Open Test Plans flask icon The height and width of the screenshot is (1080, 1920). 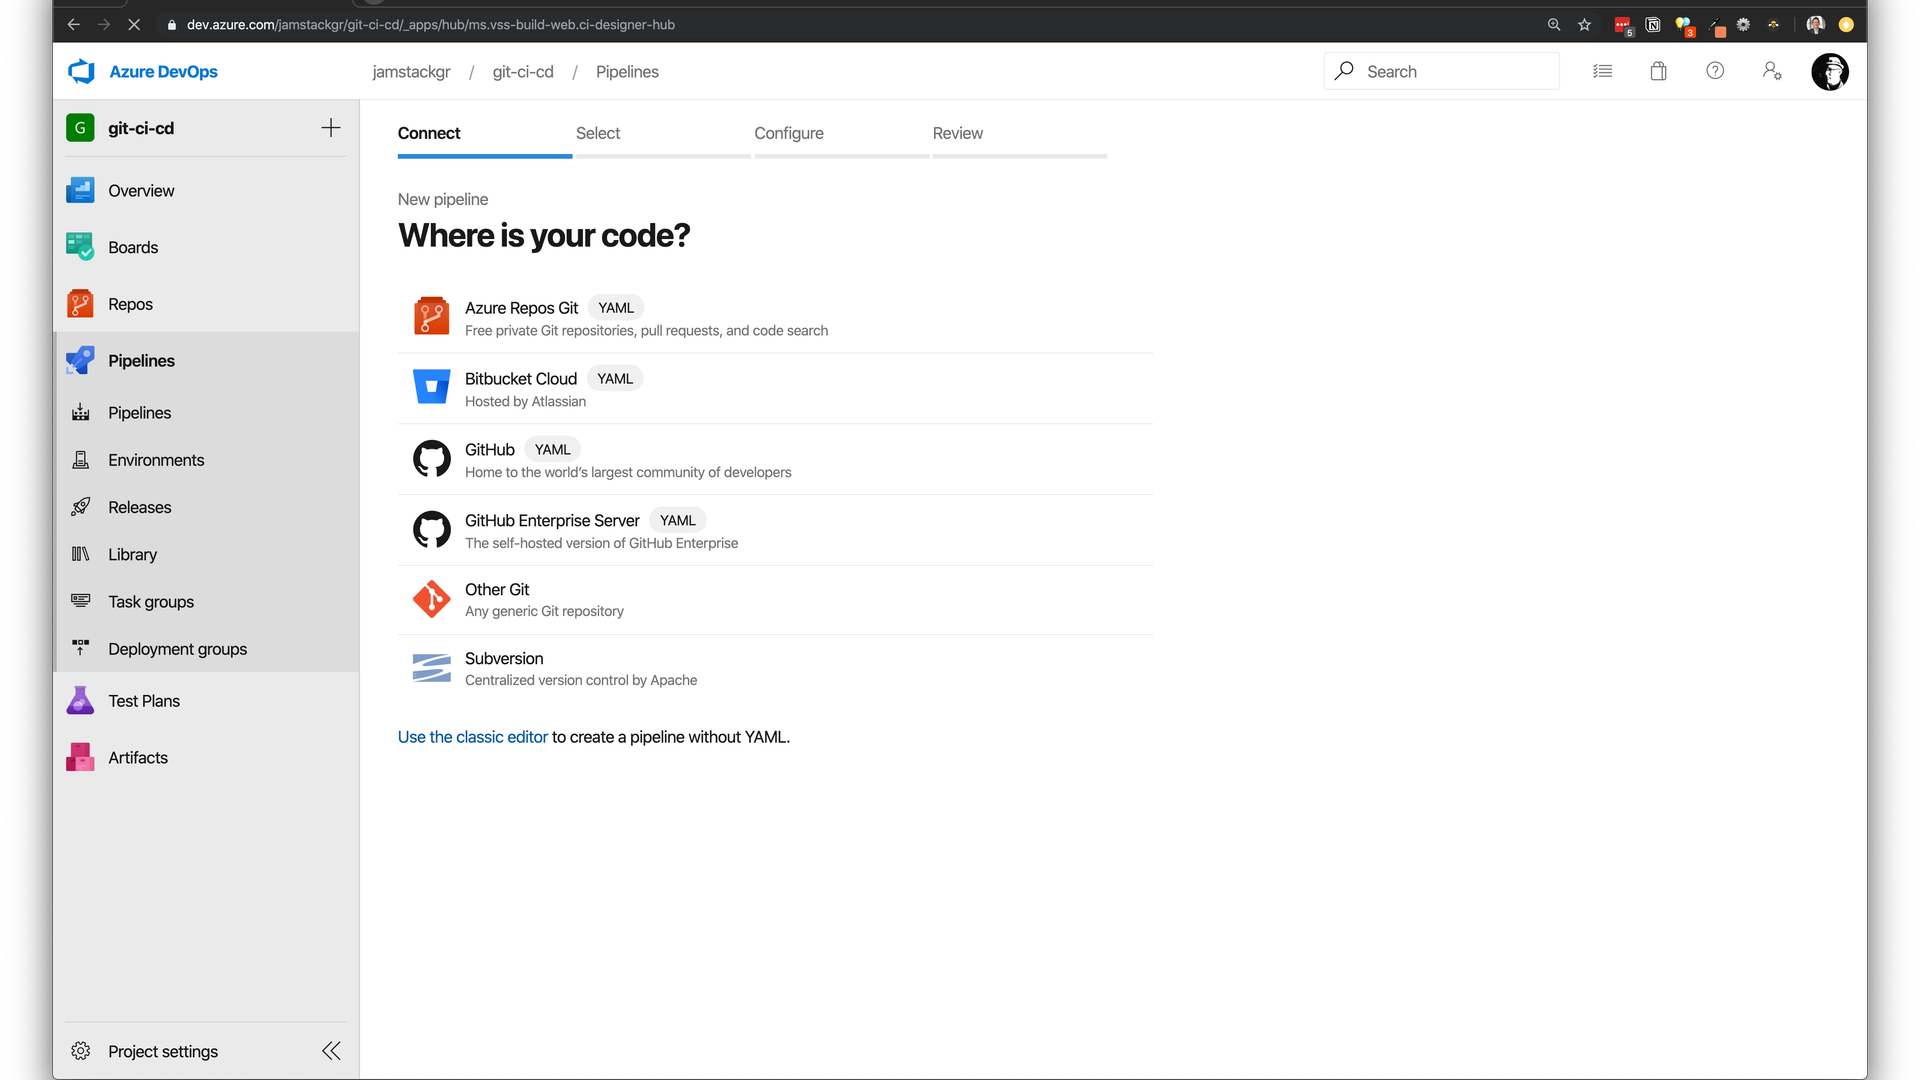80,701
